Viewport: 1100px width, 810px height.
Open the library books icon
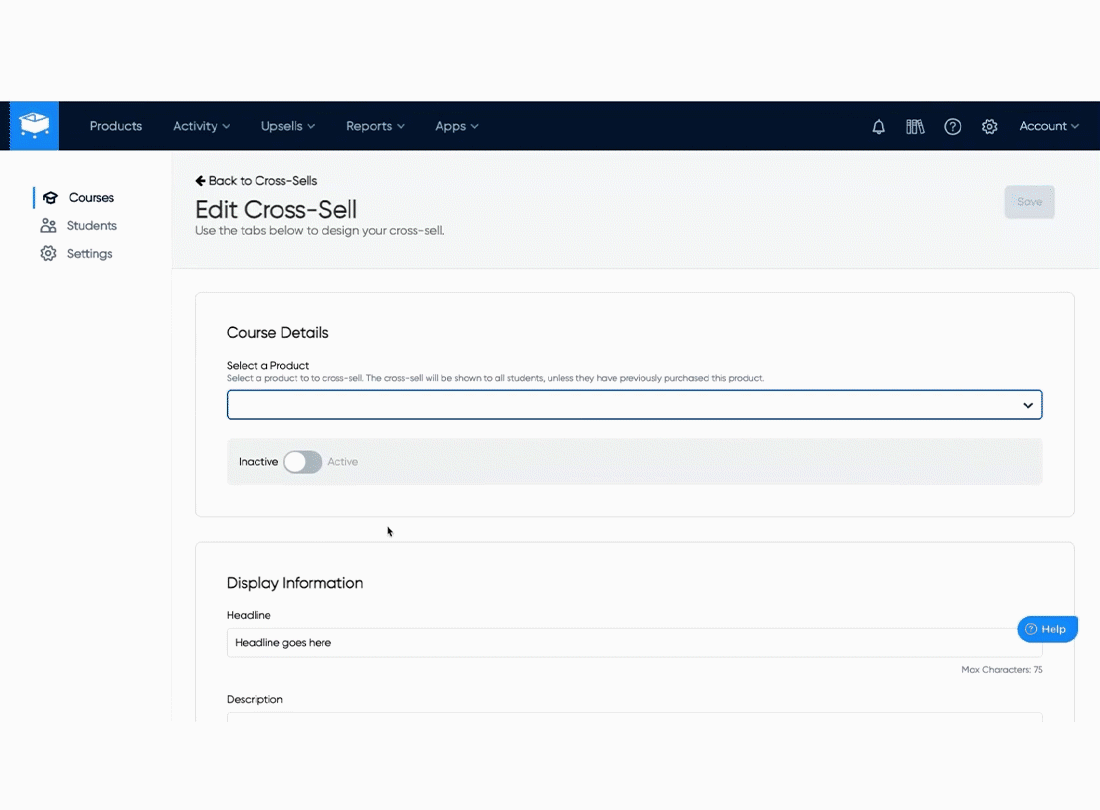915,126
